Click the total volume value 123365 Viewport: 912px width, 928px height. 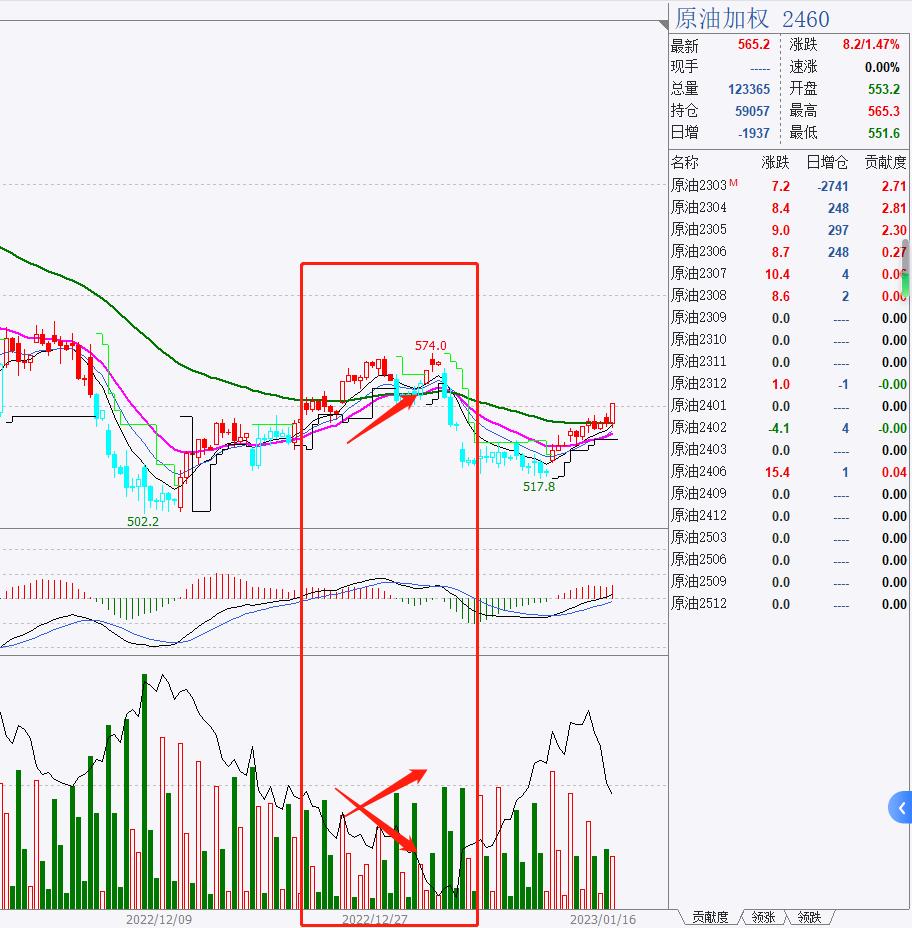point(749,89)
